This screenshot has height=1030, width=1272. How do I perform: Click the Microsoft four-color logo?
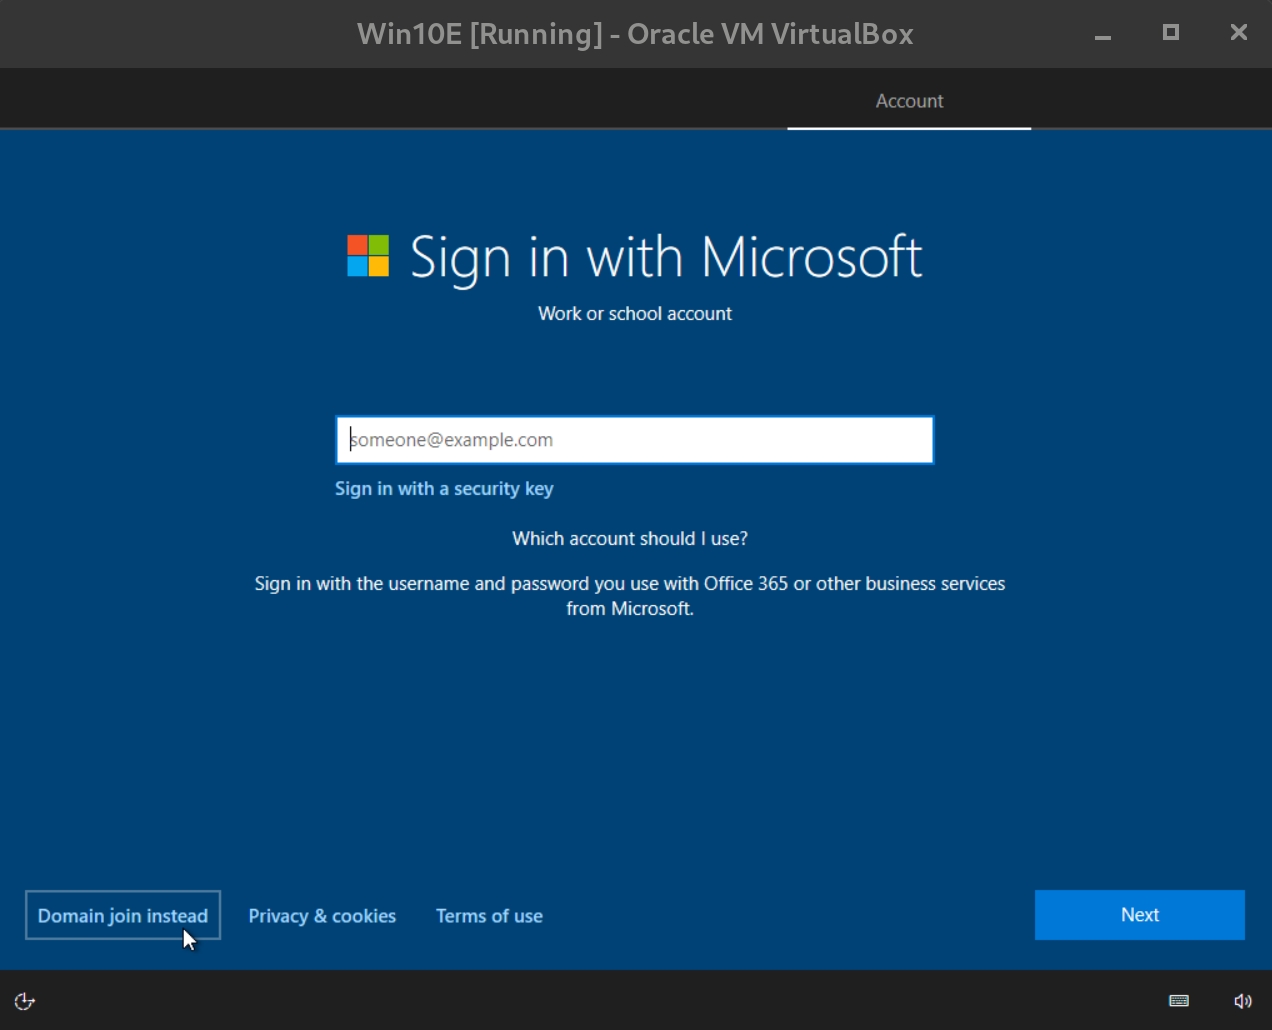[x=368, y=256]
